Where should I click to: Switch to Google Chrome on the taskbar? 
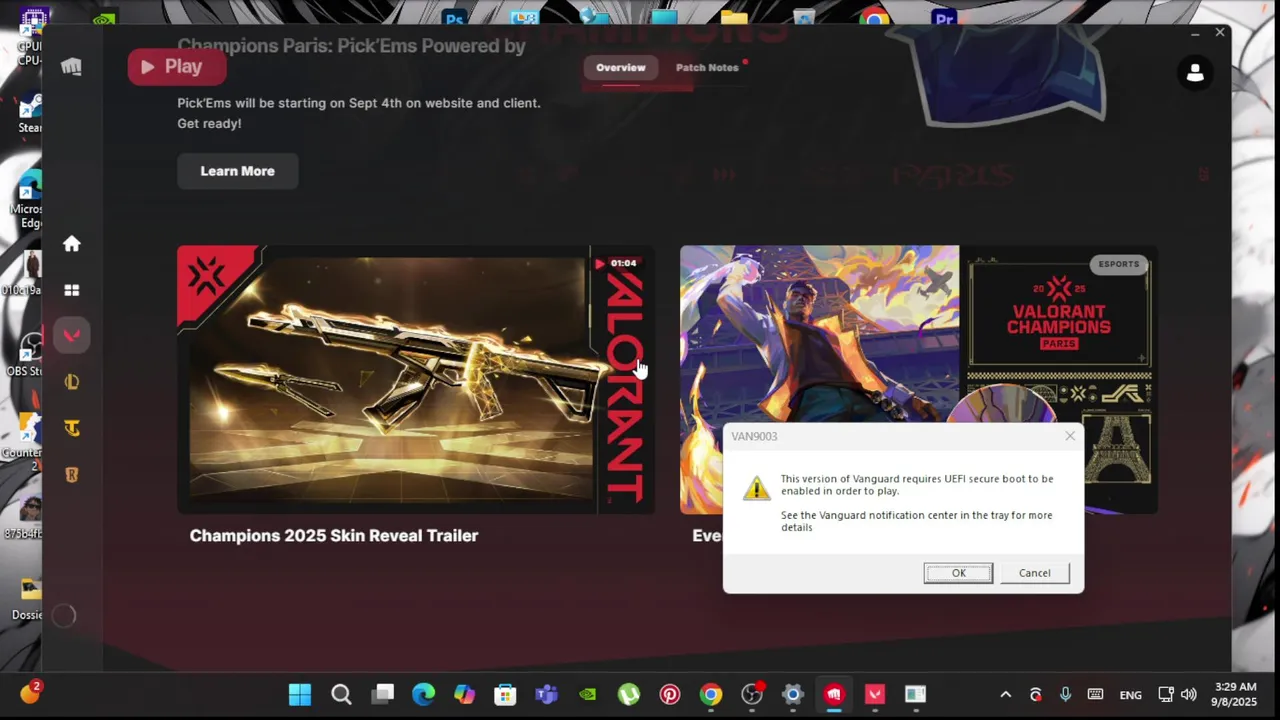coord(711,694)
